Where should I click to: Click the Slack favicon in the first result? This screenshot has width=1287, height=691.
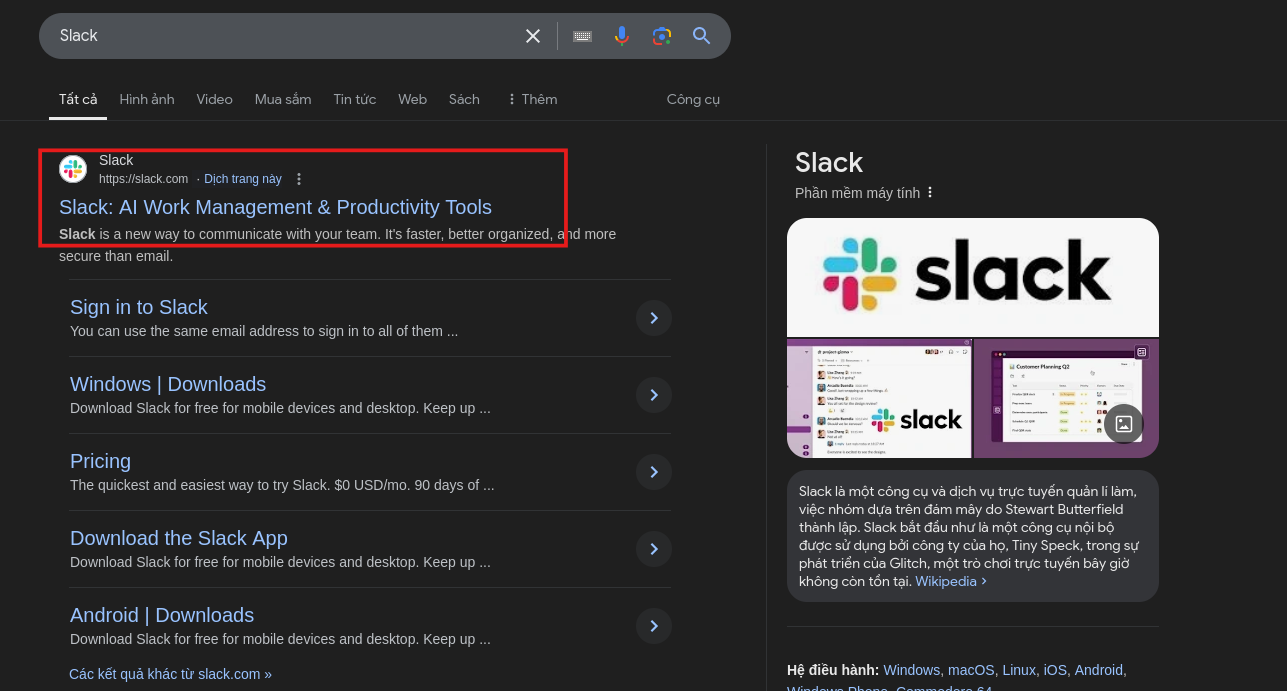[73, 169]
